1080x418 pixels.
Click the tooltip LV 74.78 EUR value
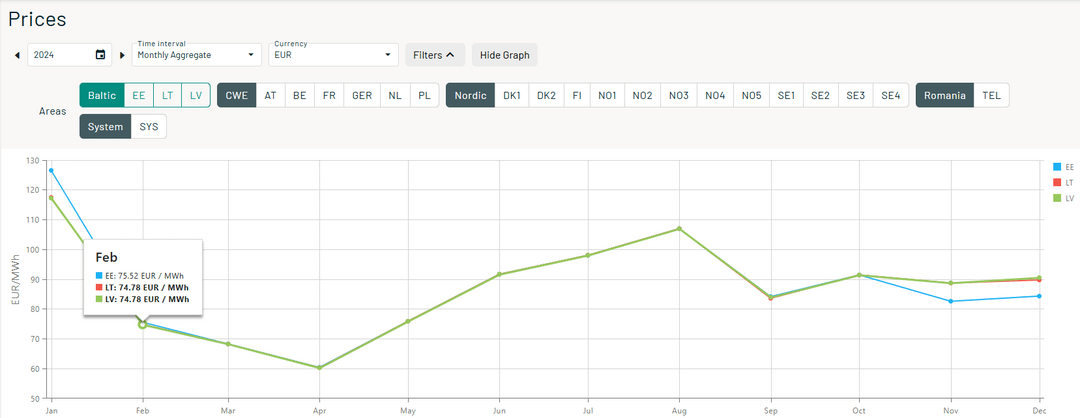pos(145,299)
